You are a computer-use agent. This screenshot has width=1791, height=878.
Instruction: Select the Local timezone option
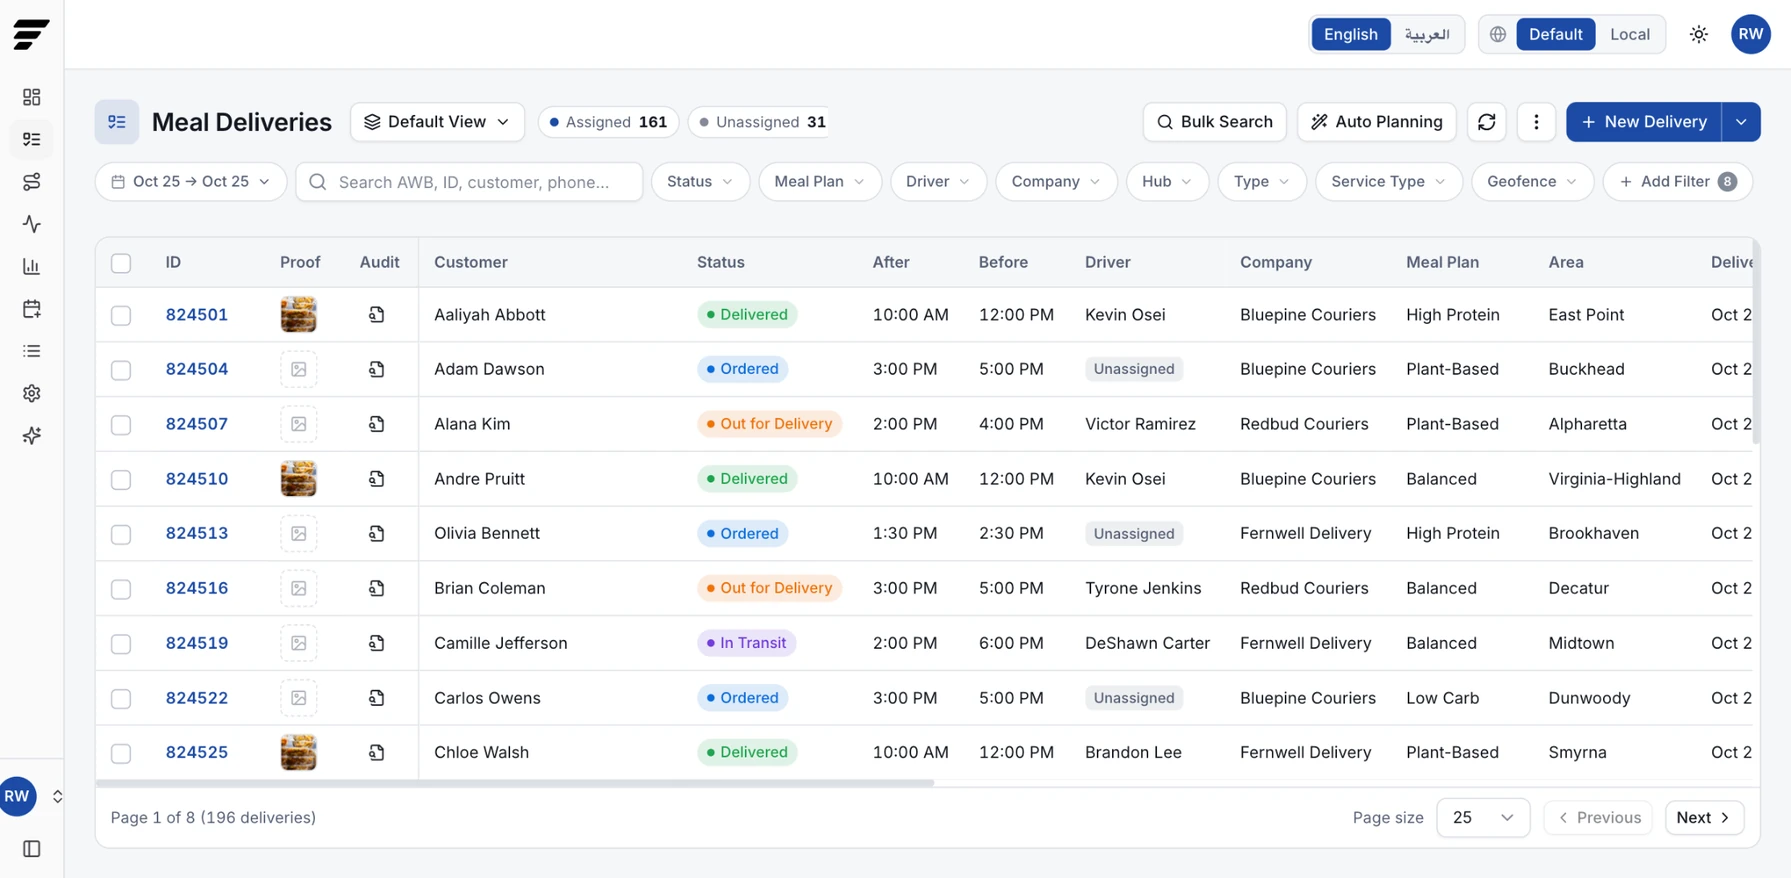coord(1630,34)
